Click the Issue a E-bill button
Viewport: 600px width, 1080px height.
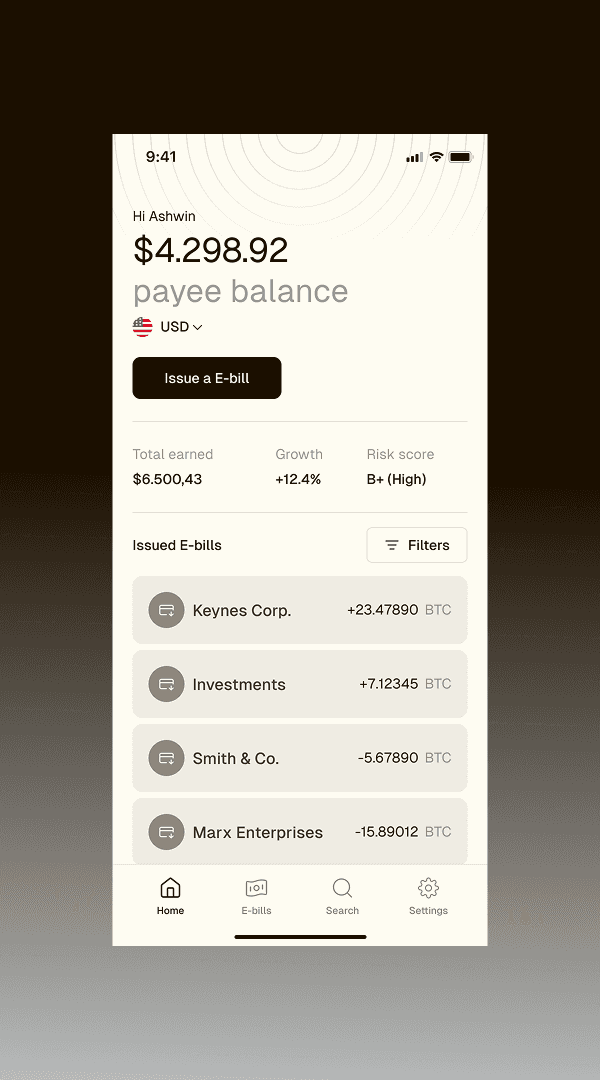[207, 377]
